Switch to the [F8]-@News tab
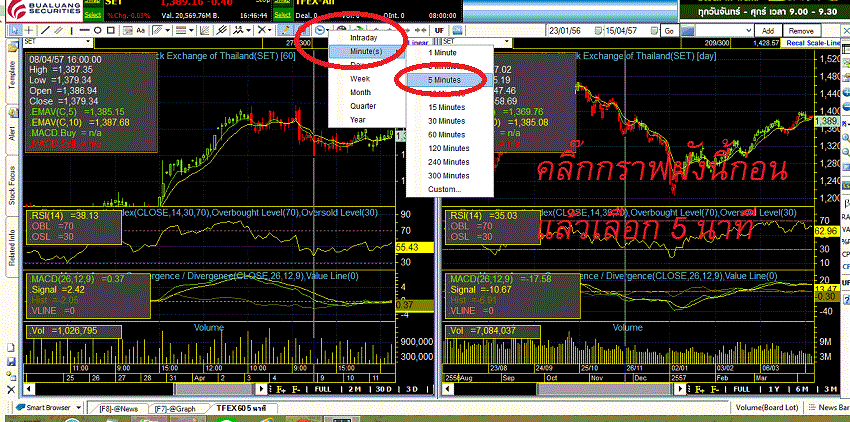 tap(119, 408)
